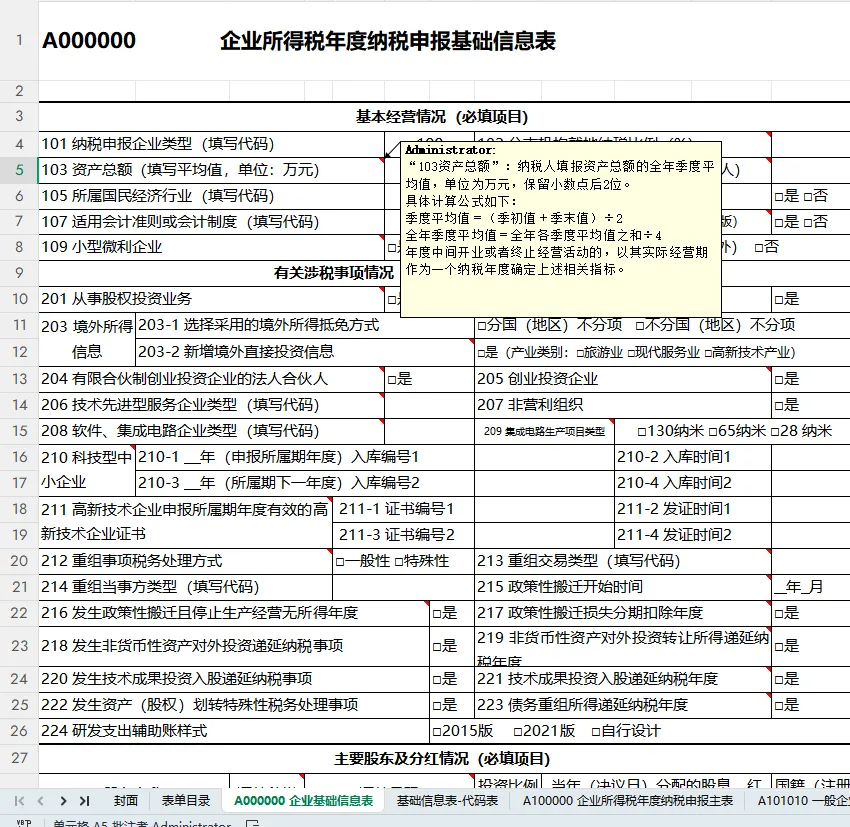Click cell 218 发生非货币性资产对外投资递延纳税事项
The image size is (850, 827).
coord(234,646)
